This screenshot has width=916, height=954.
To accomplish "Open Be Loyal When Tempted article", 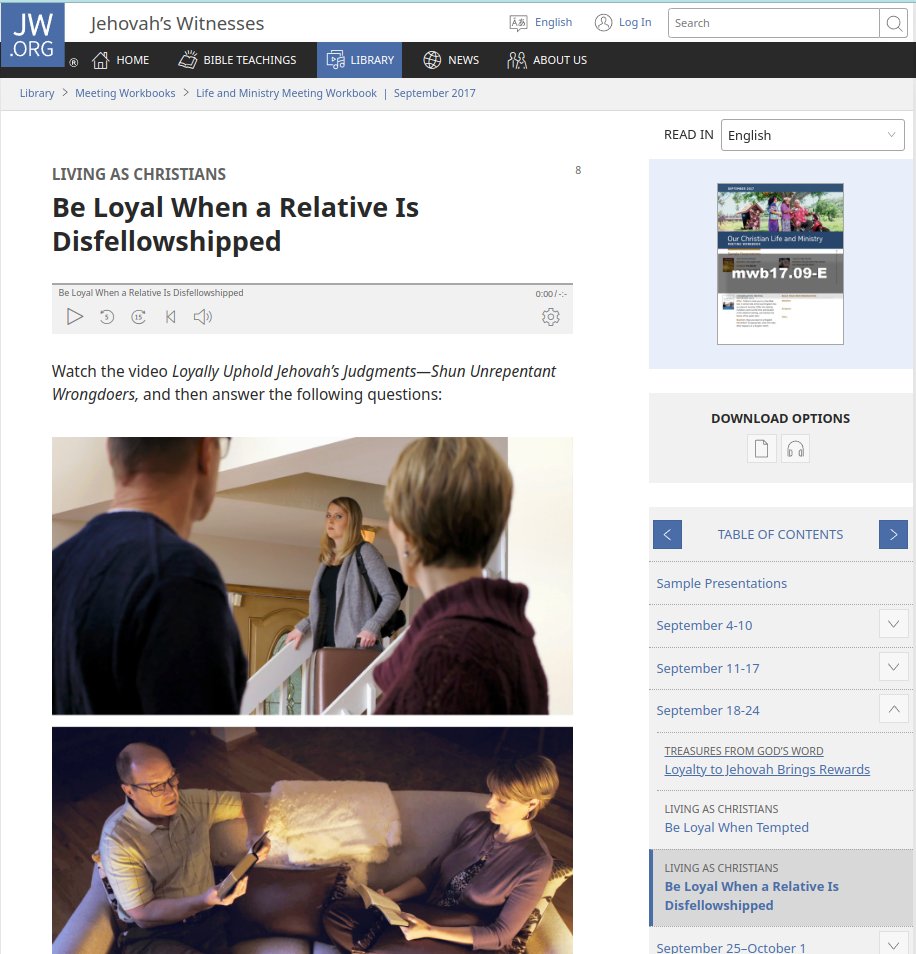I will pyautogui.click(x=737, y=827).
